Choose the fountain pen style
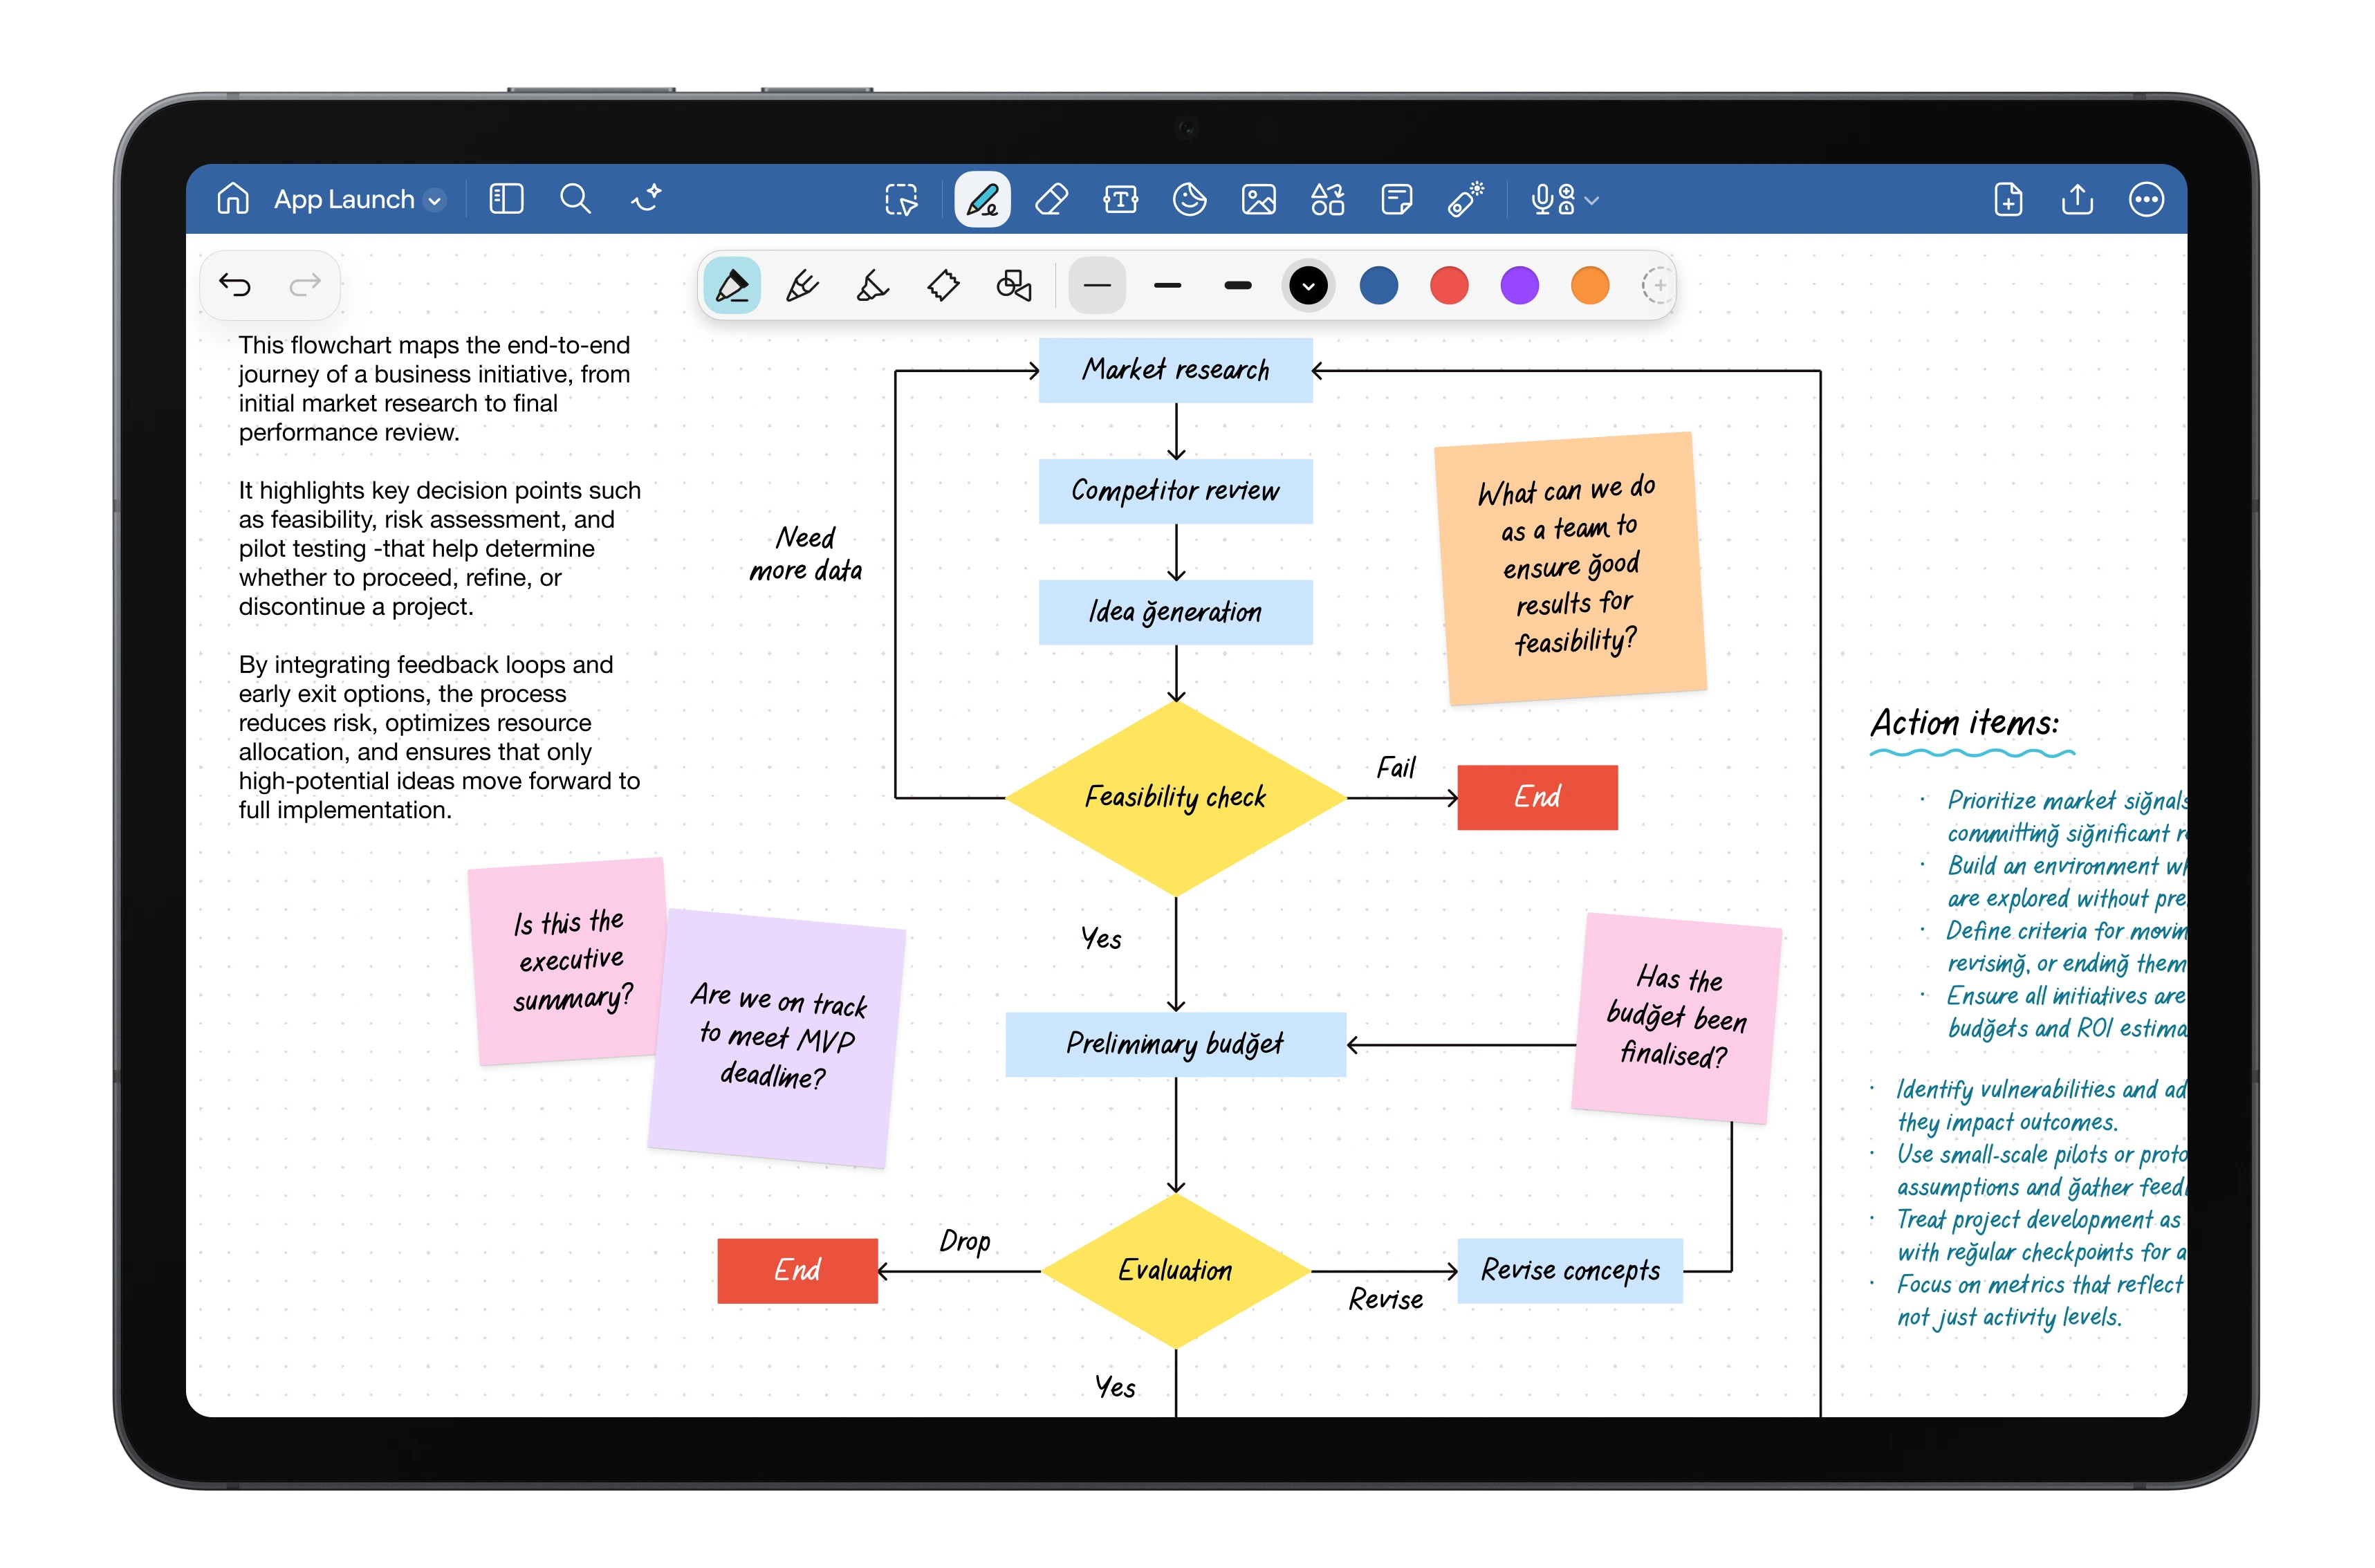Viewport: 2375px width, 1568px height. [x=732, y=286]
